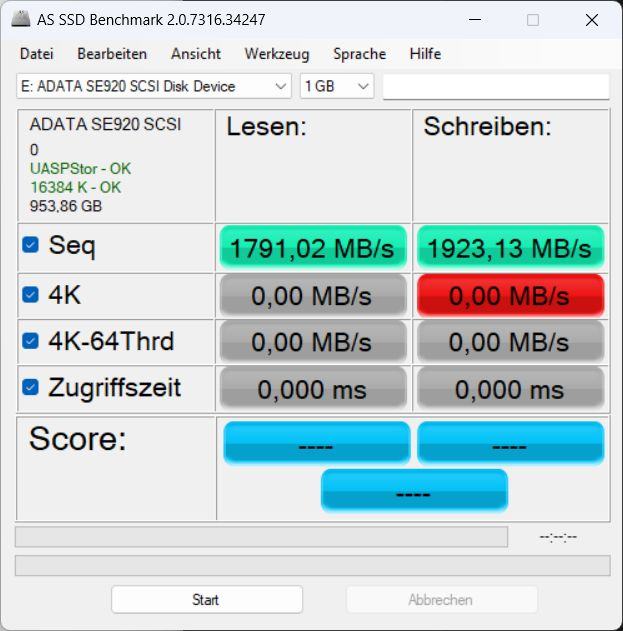Screen dimensions: 623x631
Task: Open the Werkzeug menu
Action: pyautogui.click(x=277, y=54)
